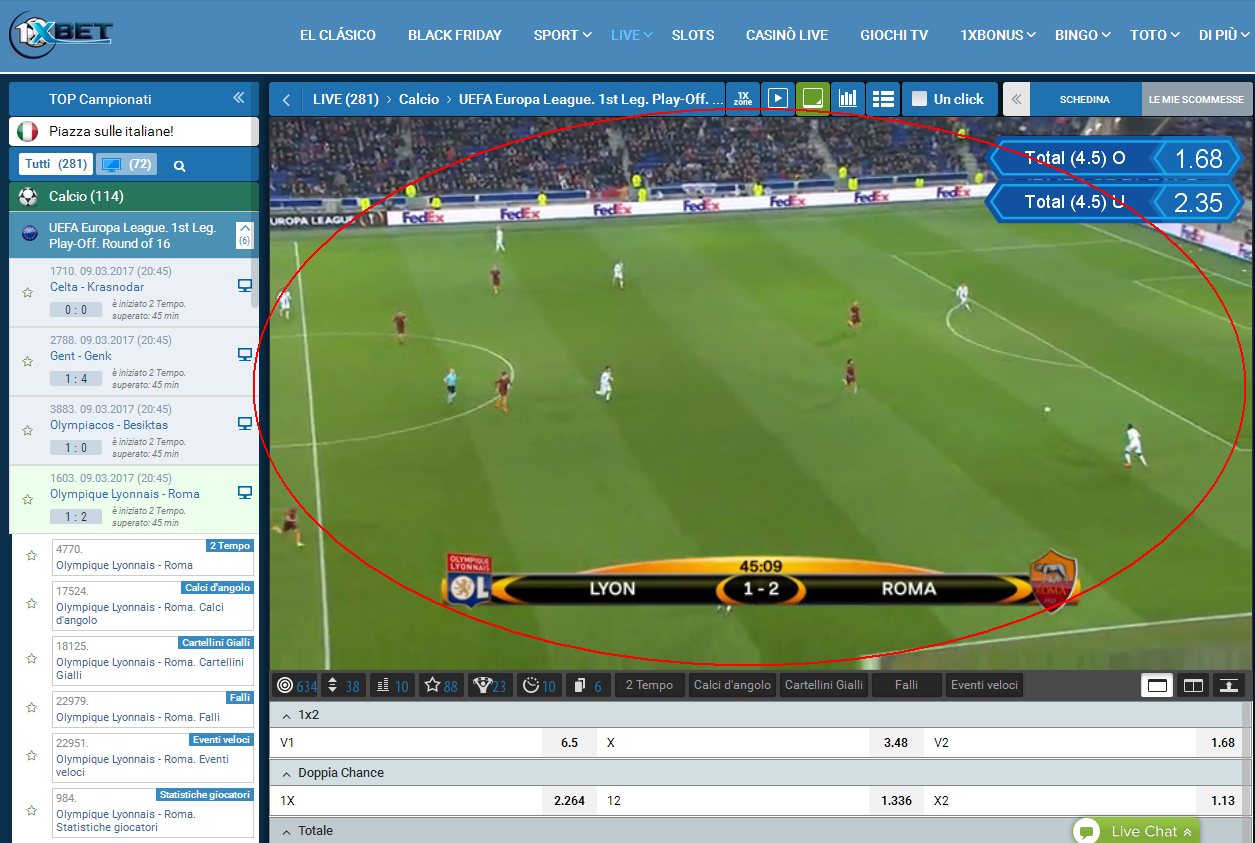Select single-column markets layout

click(x=1158, y=685)
